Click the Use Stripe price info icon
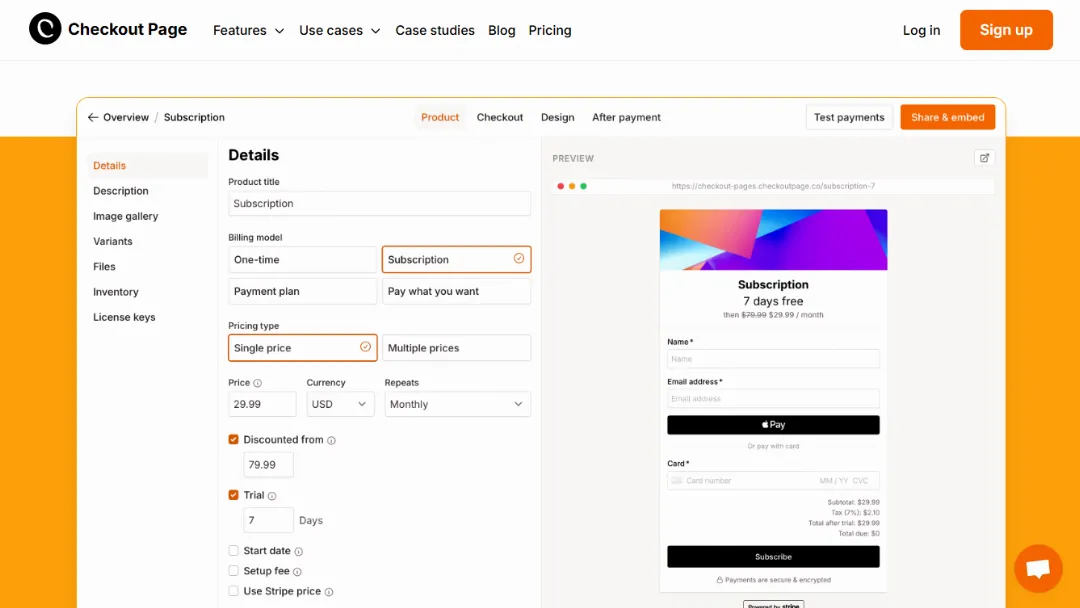This screenshot has height=608, width=1080. click(x=329, y=592)
